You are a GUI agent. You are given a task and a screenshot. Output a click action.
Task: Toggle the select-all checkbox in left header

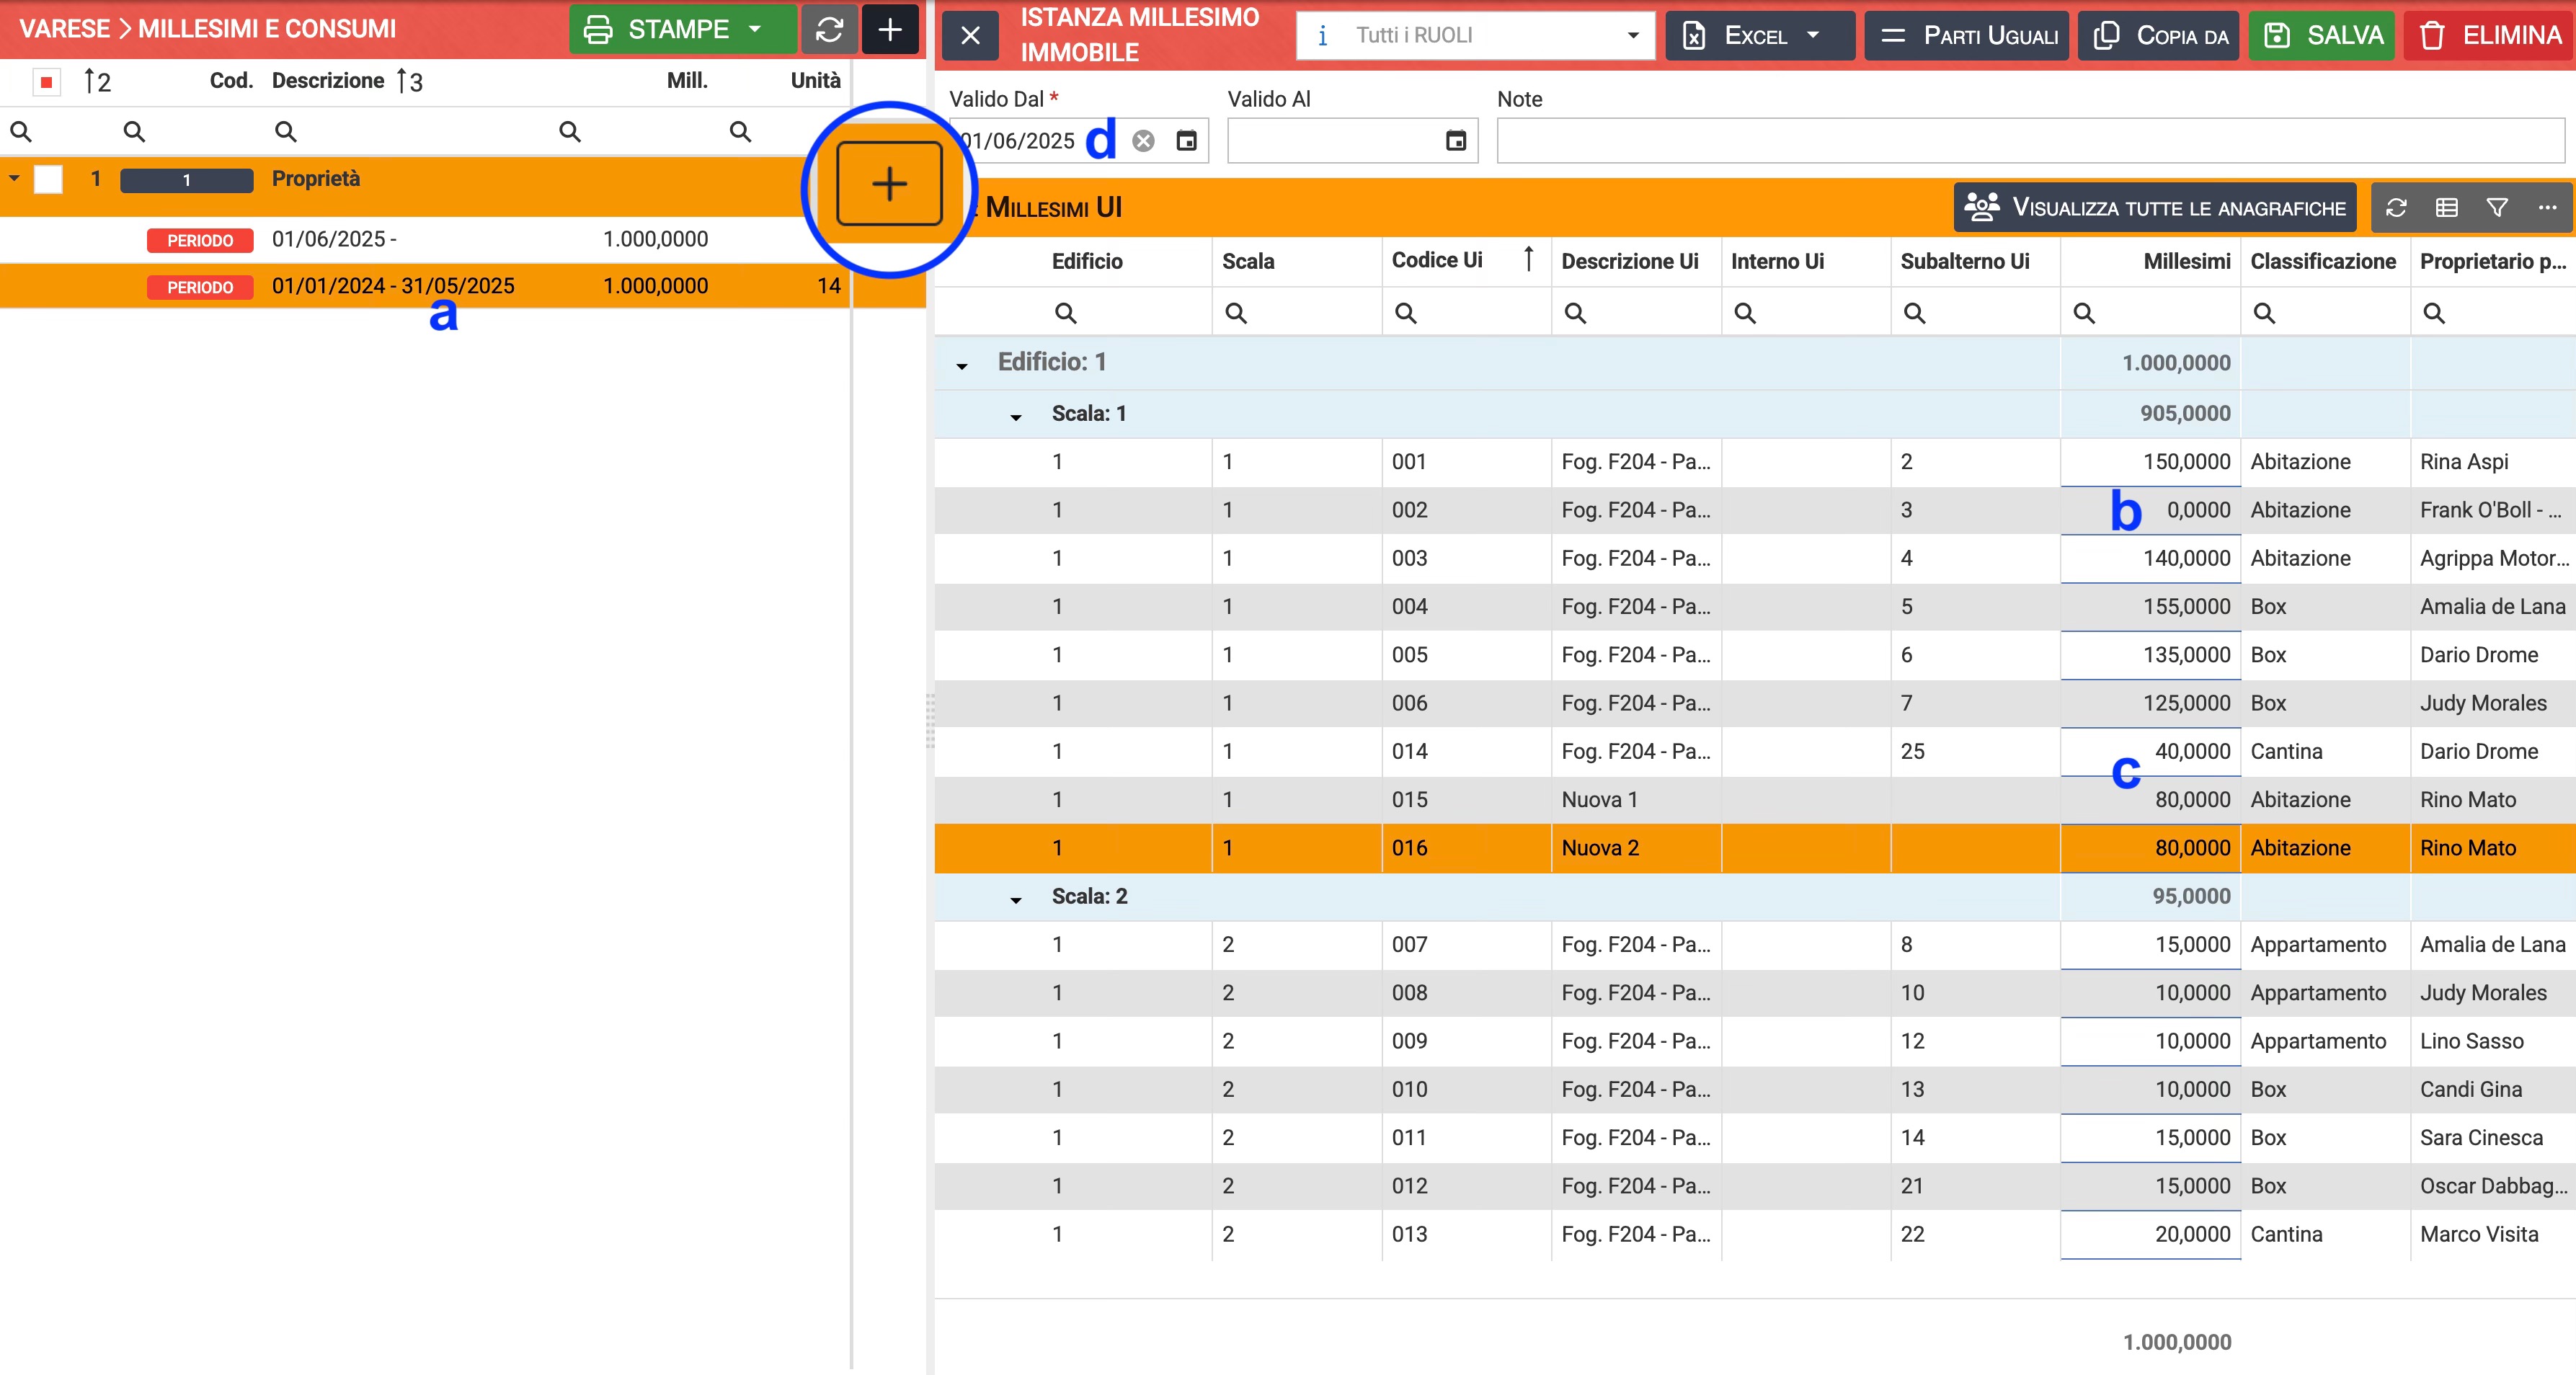46,81
